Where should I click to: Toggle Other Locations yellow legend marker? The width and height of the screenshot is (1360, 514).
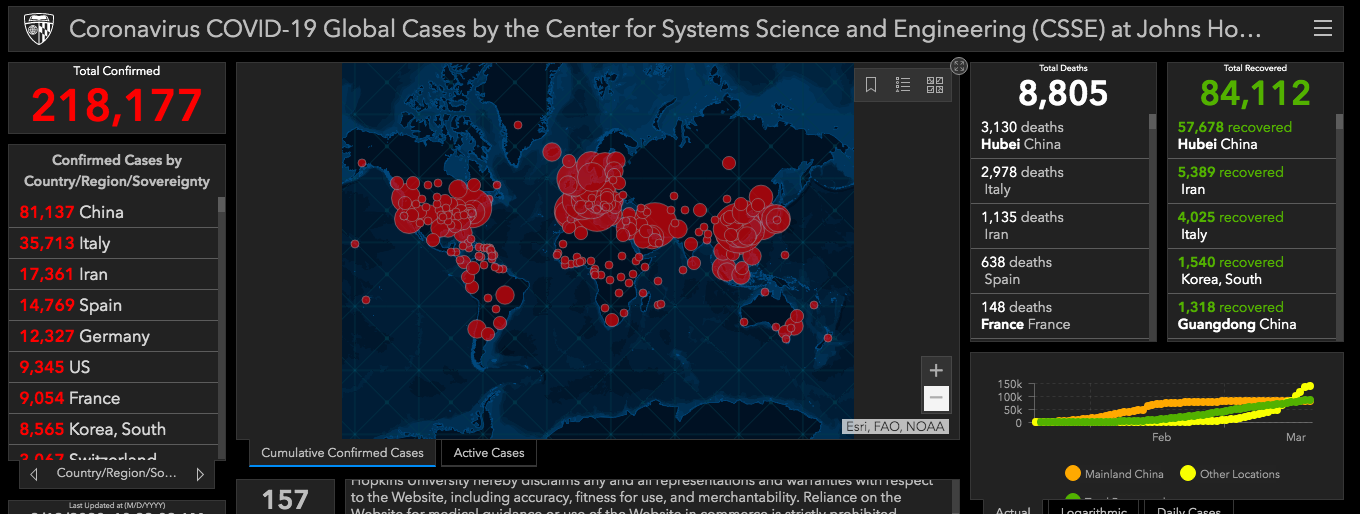point(1187,474)
